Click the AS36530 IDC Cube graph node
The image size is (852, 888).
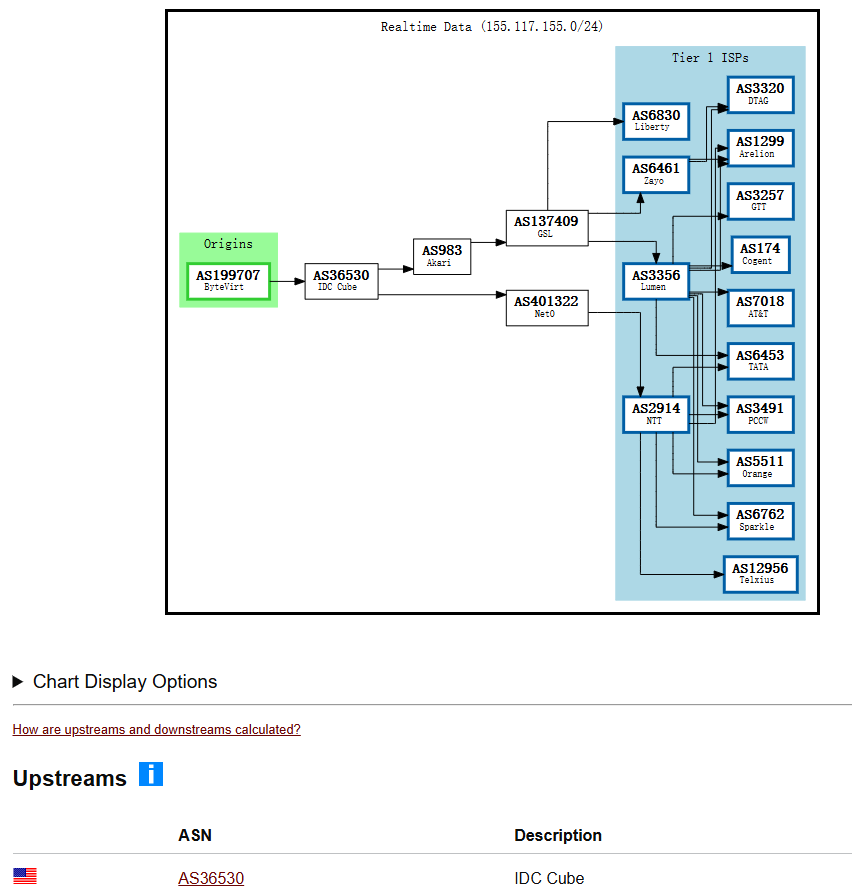(341, 281)
